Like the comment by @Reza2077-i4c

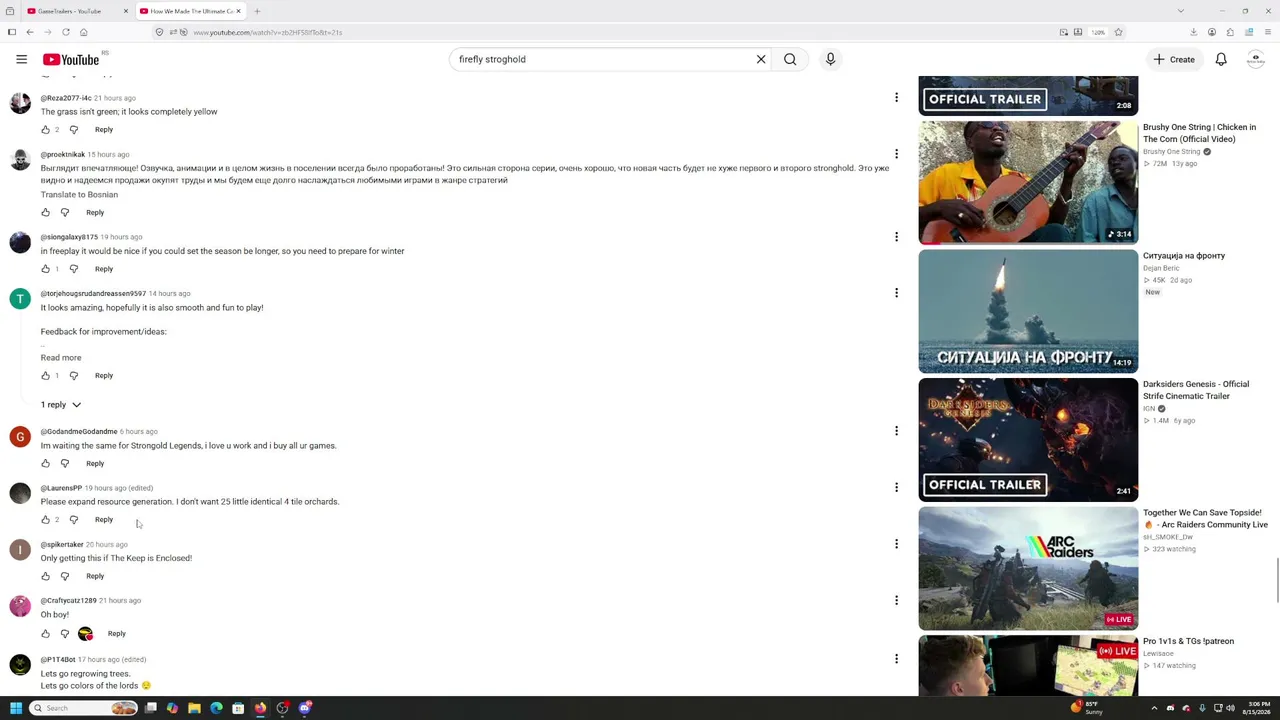pyautogui.click(x=45, y=130)
